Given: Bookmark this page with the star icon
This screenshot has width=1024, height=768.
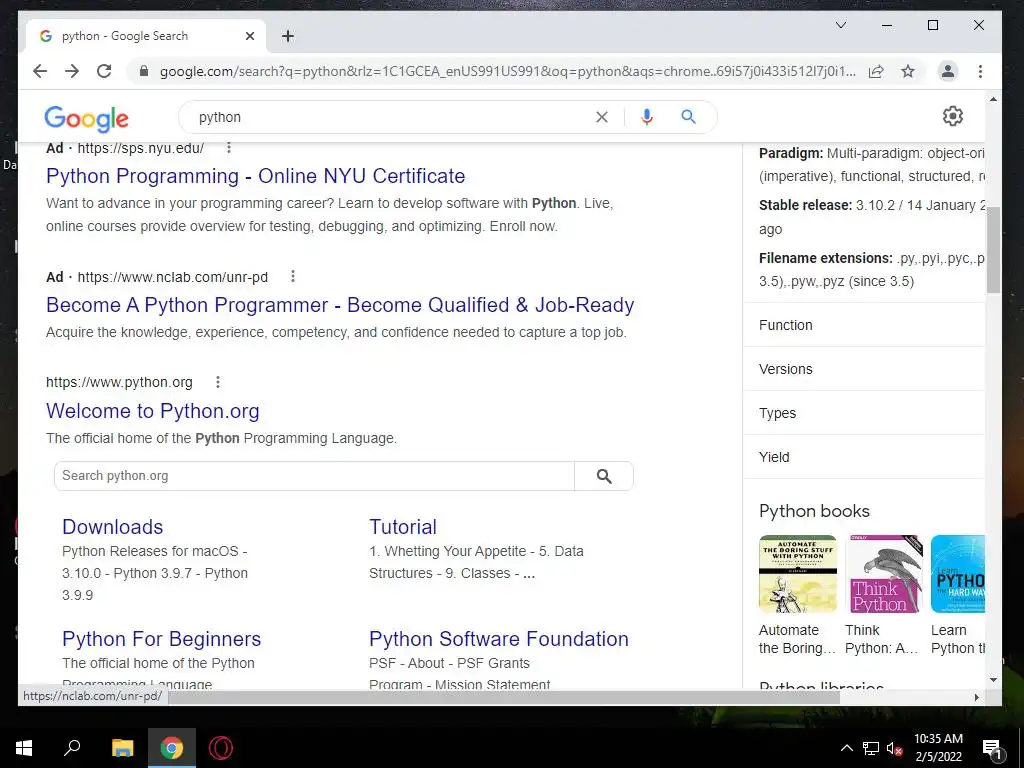Looking at the screenshot, I should [x=908, y=71].
